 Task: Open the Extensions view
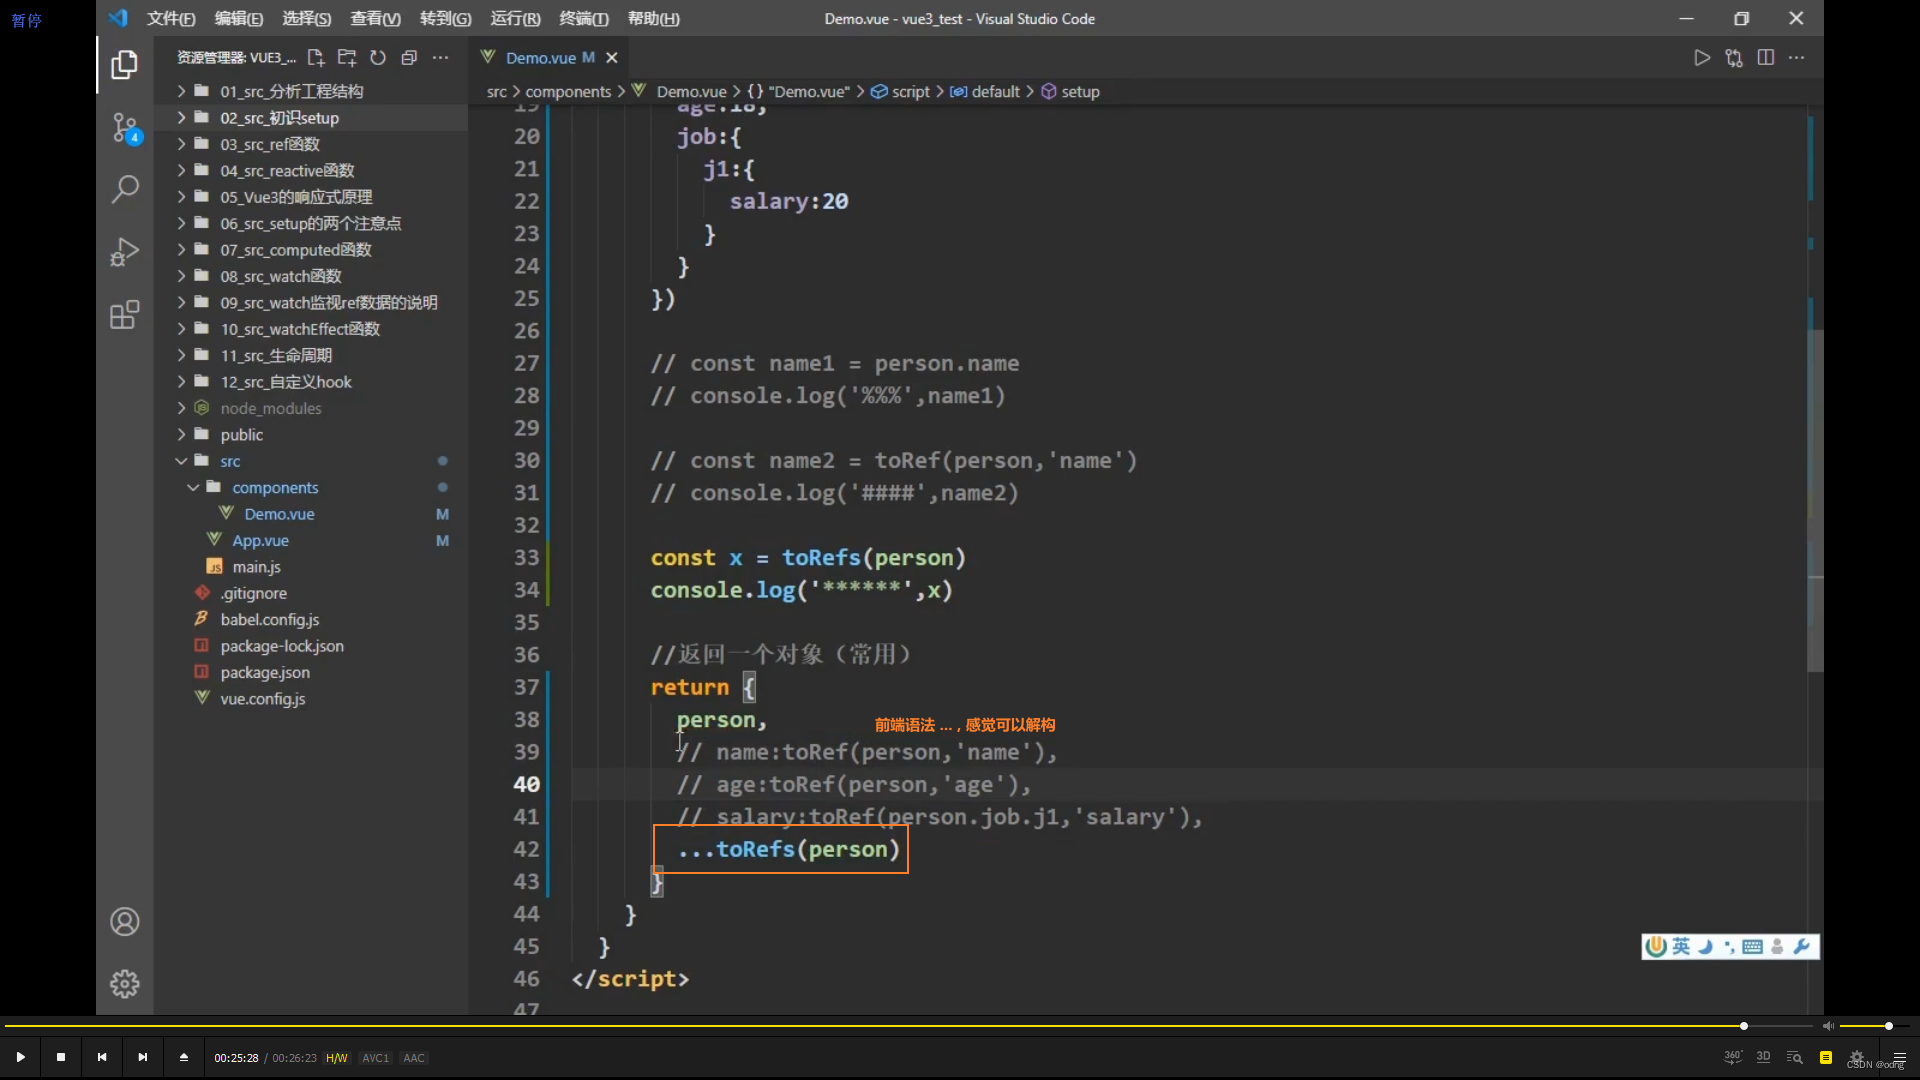[125, 315]
